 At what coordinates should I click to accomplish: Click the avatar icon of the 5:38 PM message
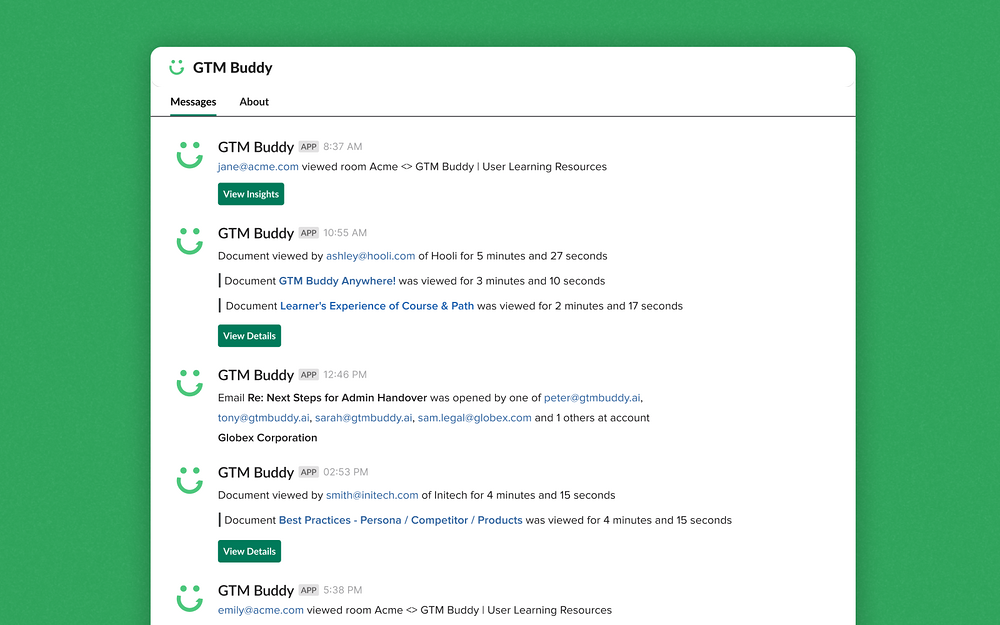coord(189,598)
